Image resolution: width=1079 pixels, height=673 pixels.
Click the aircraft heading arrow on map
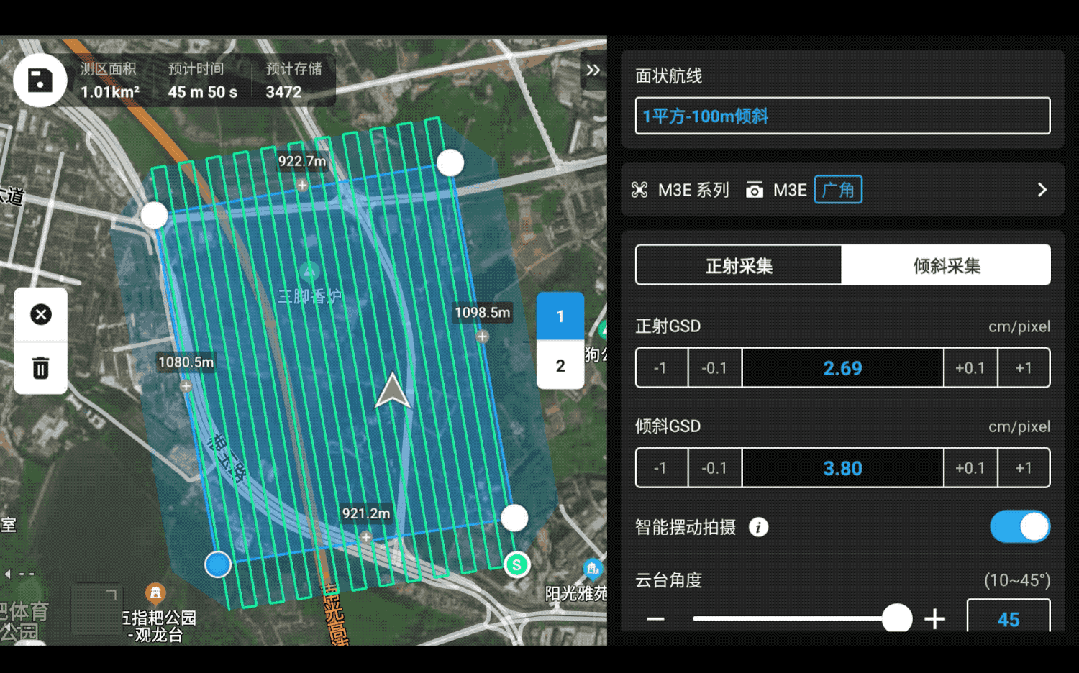click(393, 392)
